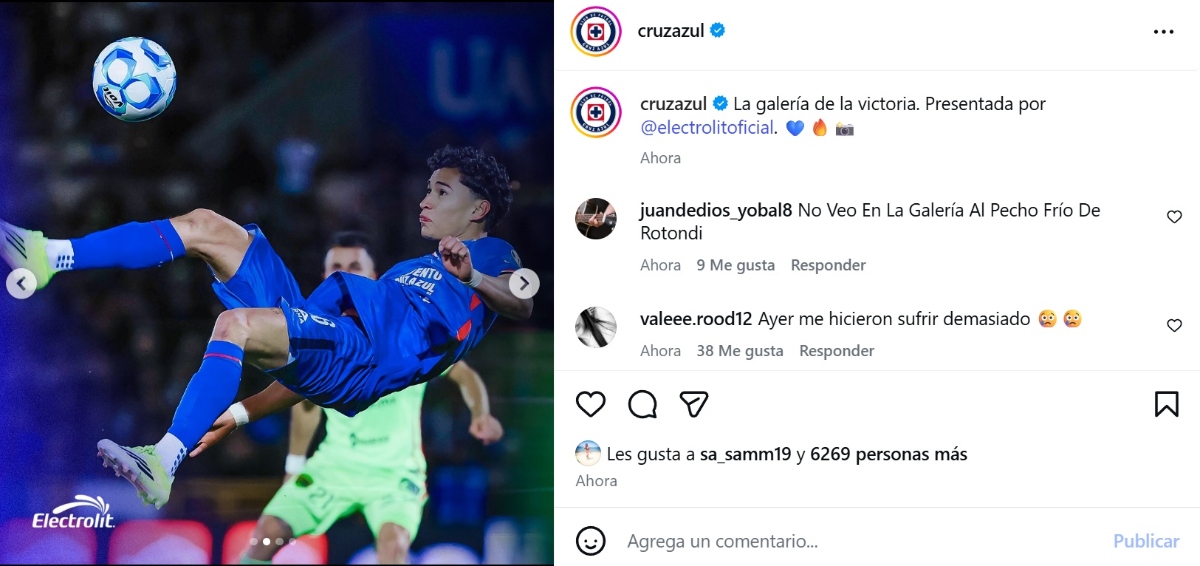This screenshot has width=1200, height=566.
Task: Share post via paper plane icon
Action: pyautogui.click(x=694, y=404)
